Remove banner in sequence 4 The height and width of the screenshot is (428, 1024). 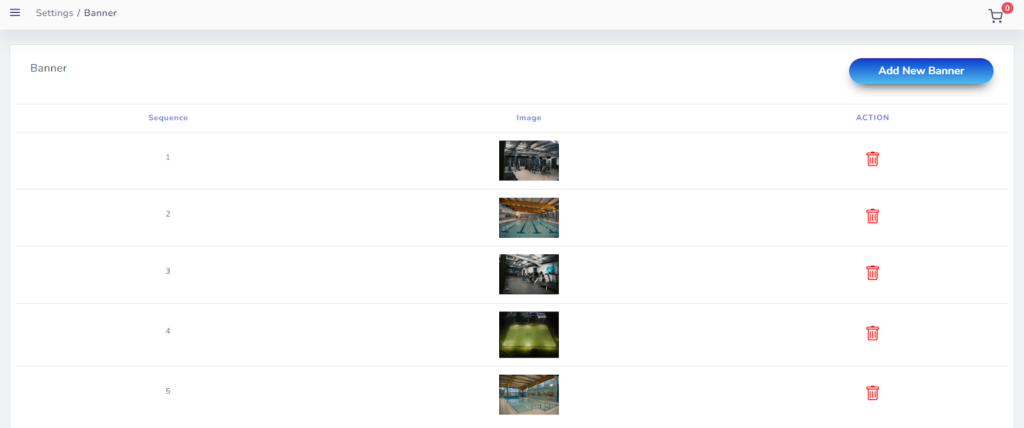click(x=872, y=333)
